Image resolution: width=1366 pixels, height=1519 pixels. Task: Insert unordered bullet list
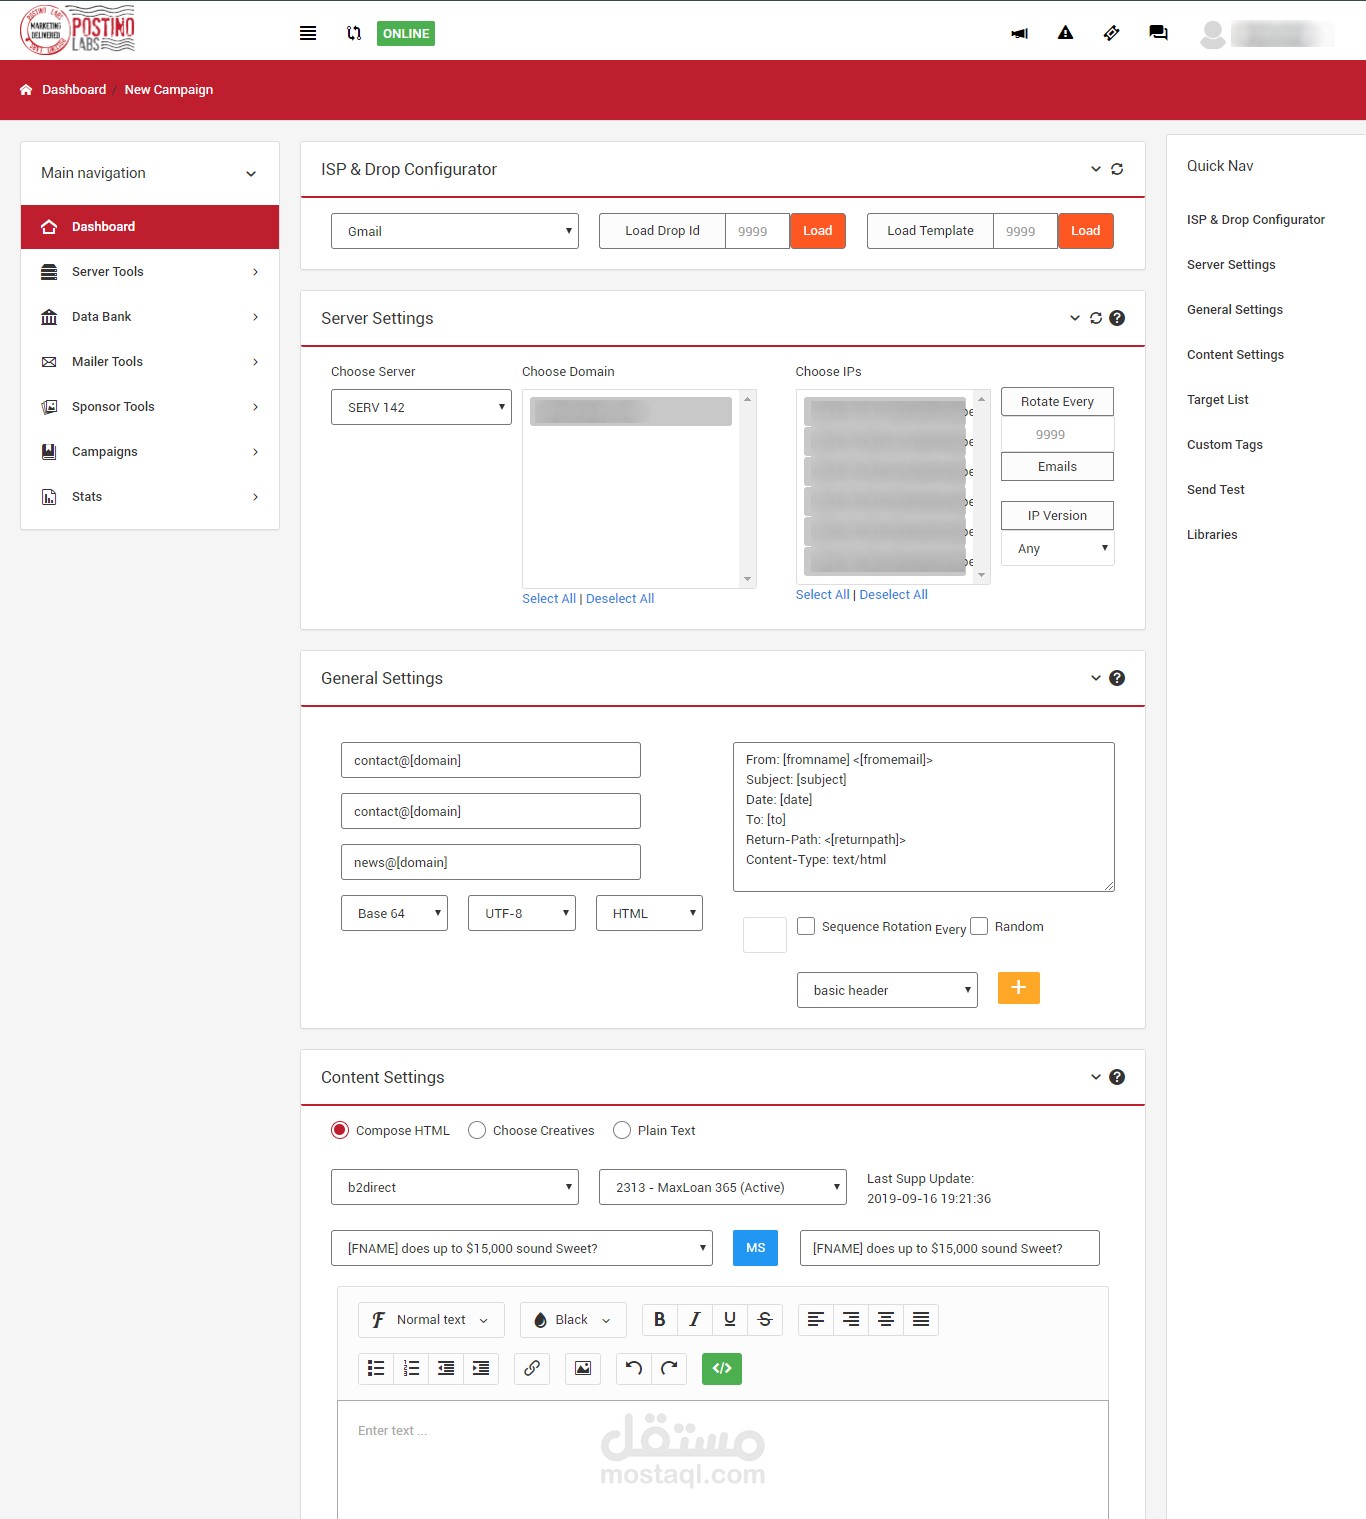[x=376, y=1368]
